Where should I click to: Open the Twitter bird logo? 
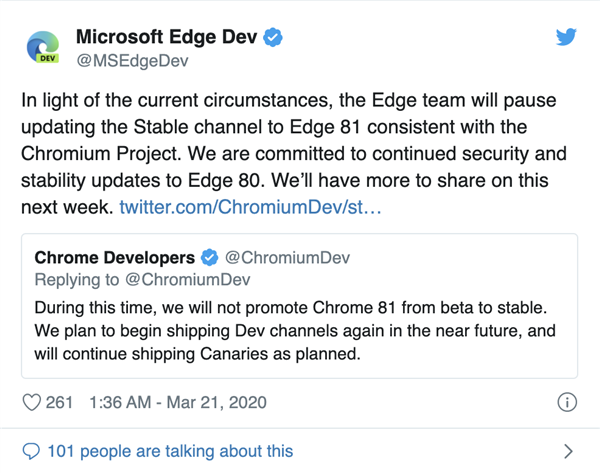567,36
